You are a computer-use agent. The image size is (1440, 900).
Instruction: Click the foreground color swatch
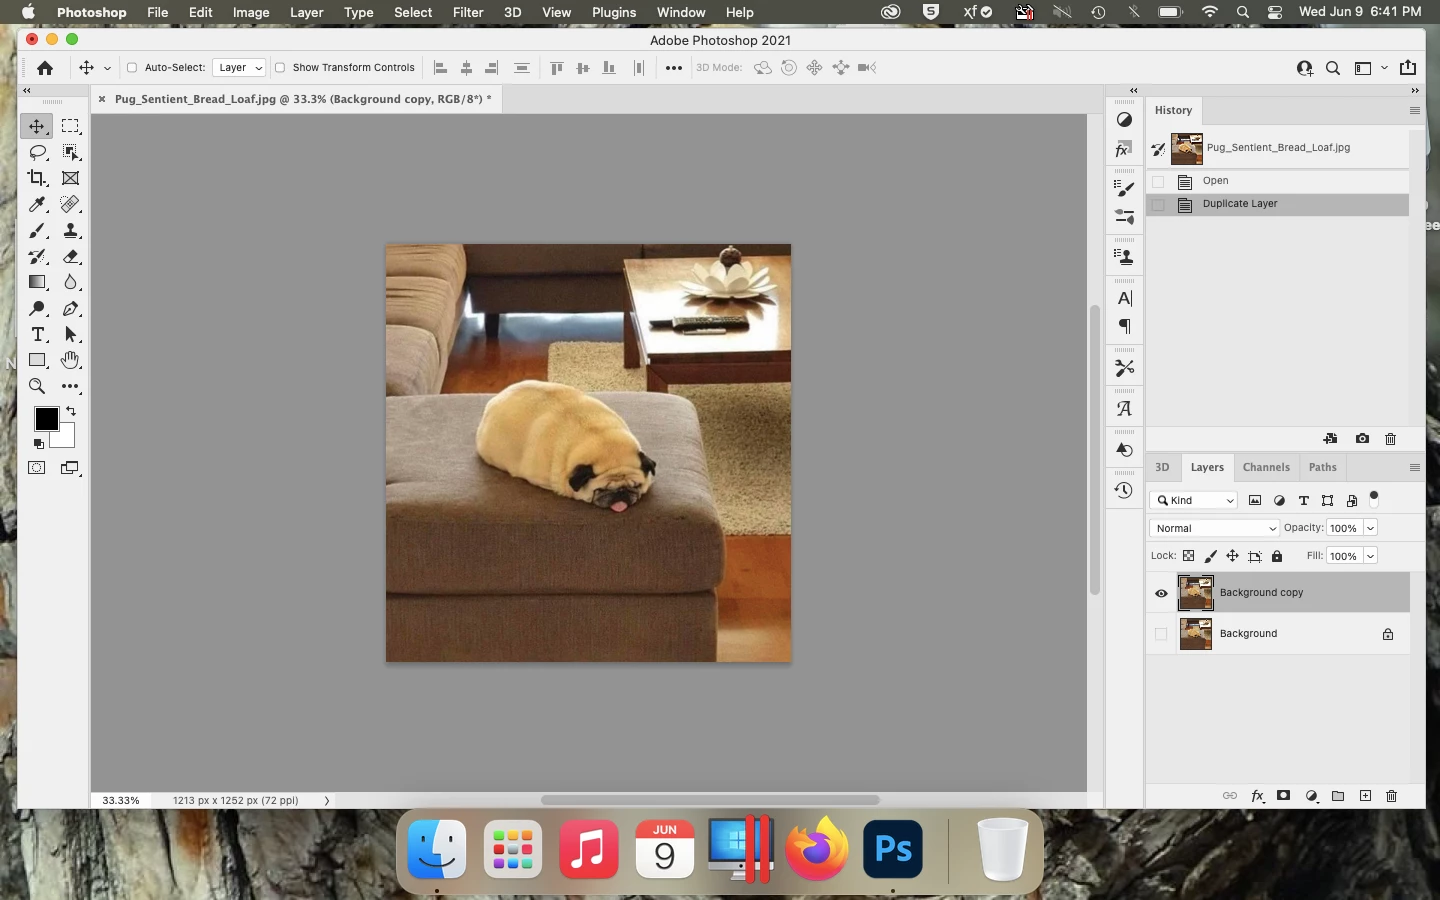point(46,419)
